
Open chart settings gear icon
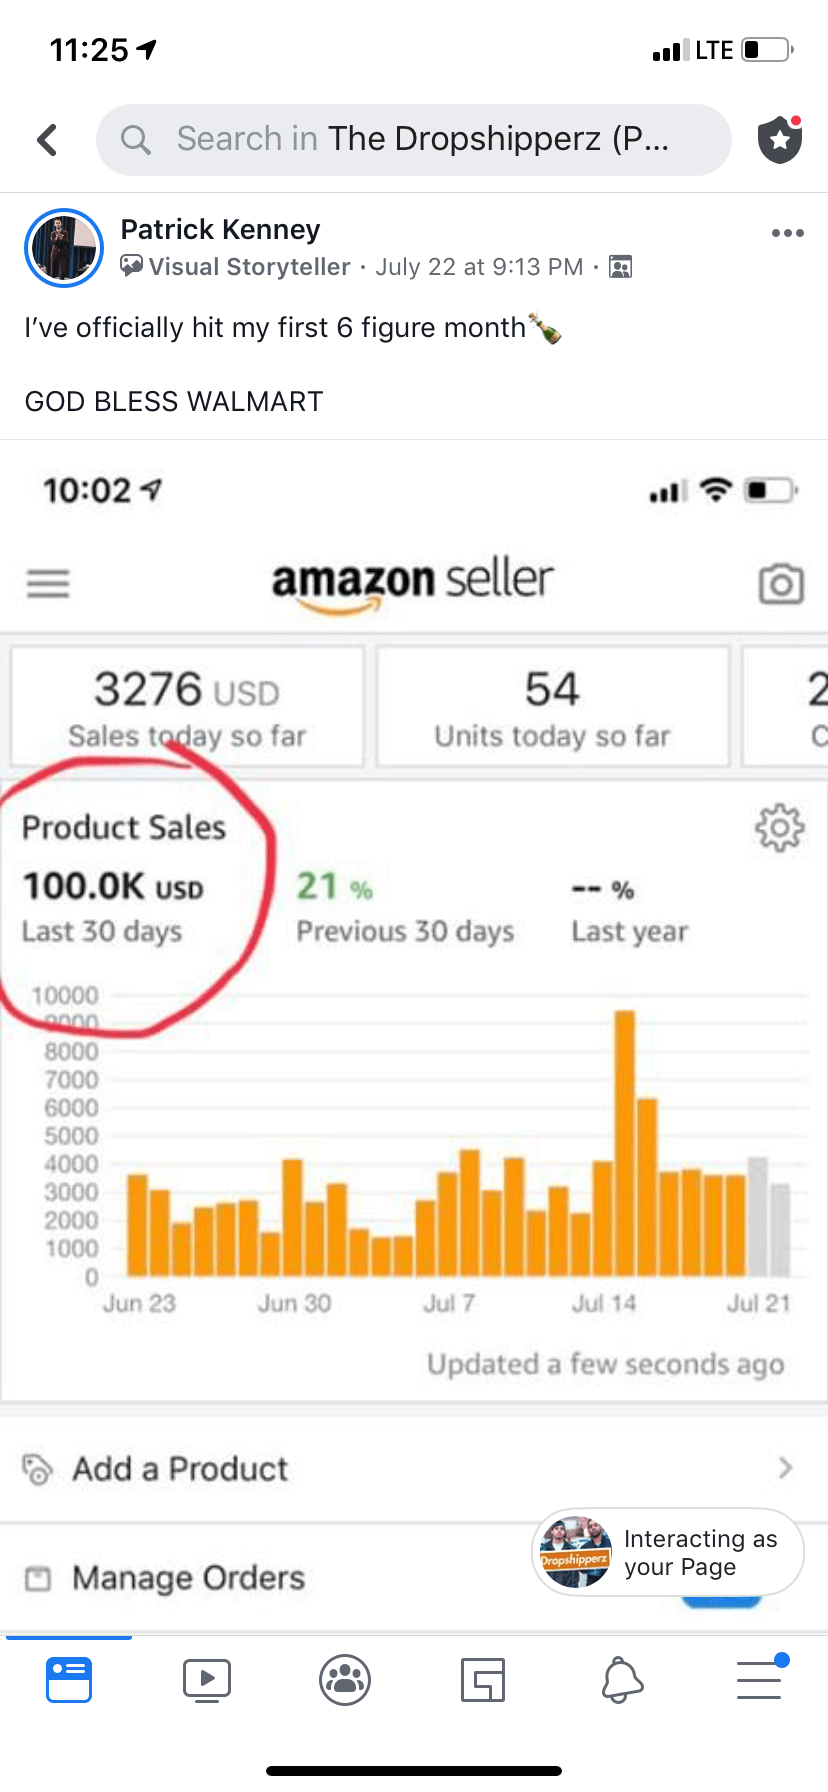tap(779, 828)
